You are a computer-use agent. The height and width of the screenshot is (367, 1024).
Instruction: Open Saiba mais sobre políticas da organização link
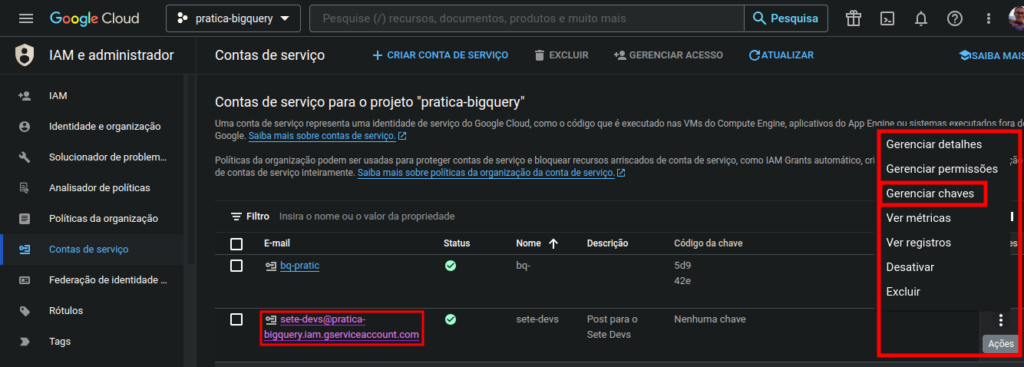491,173
